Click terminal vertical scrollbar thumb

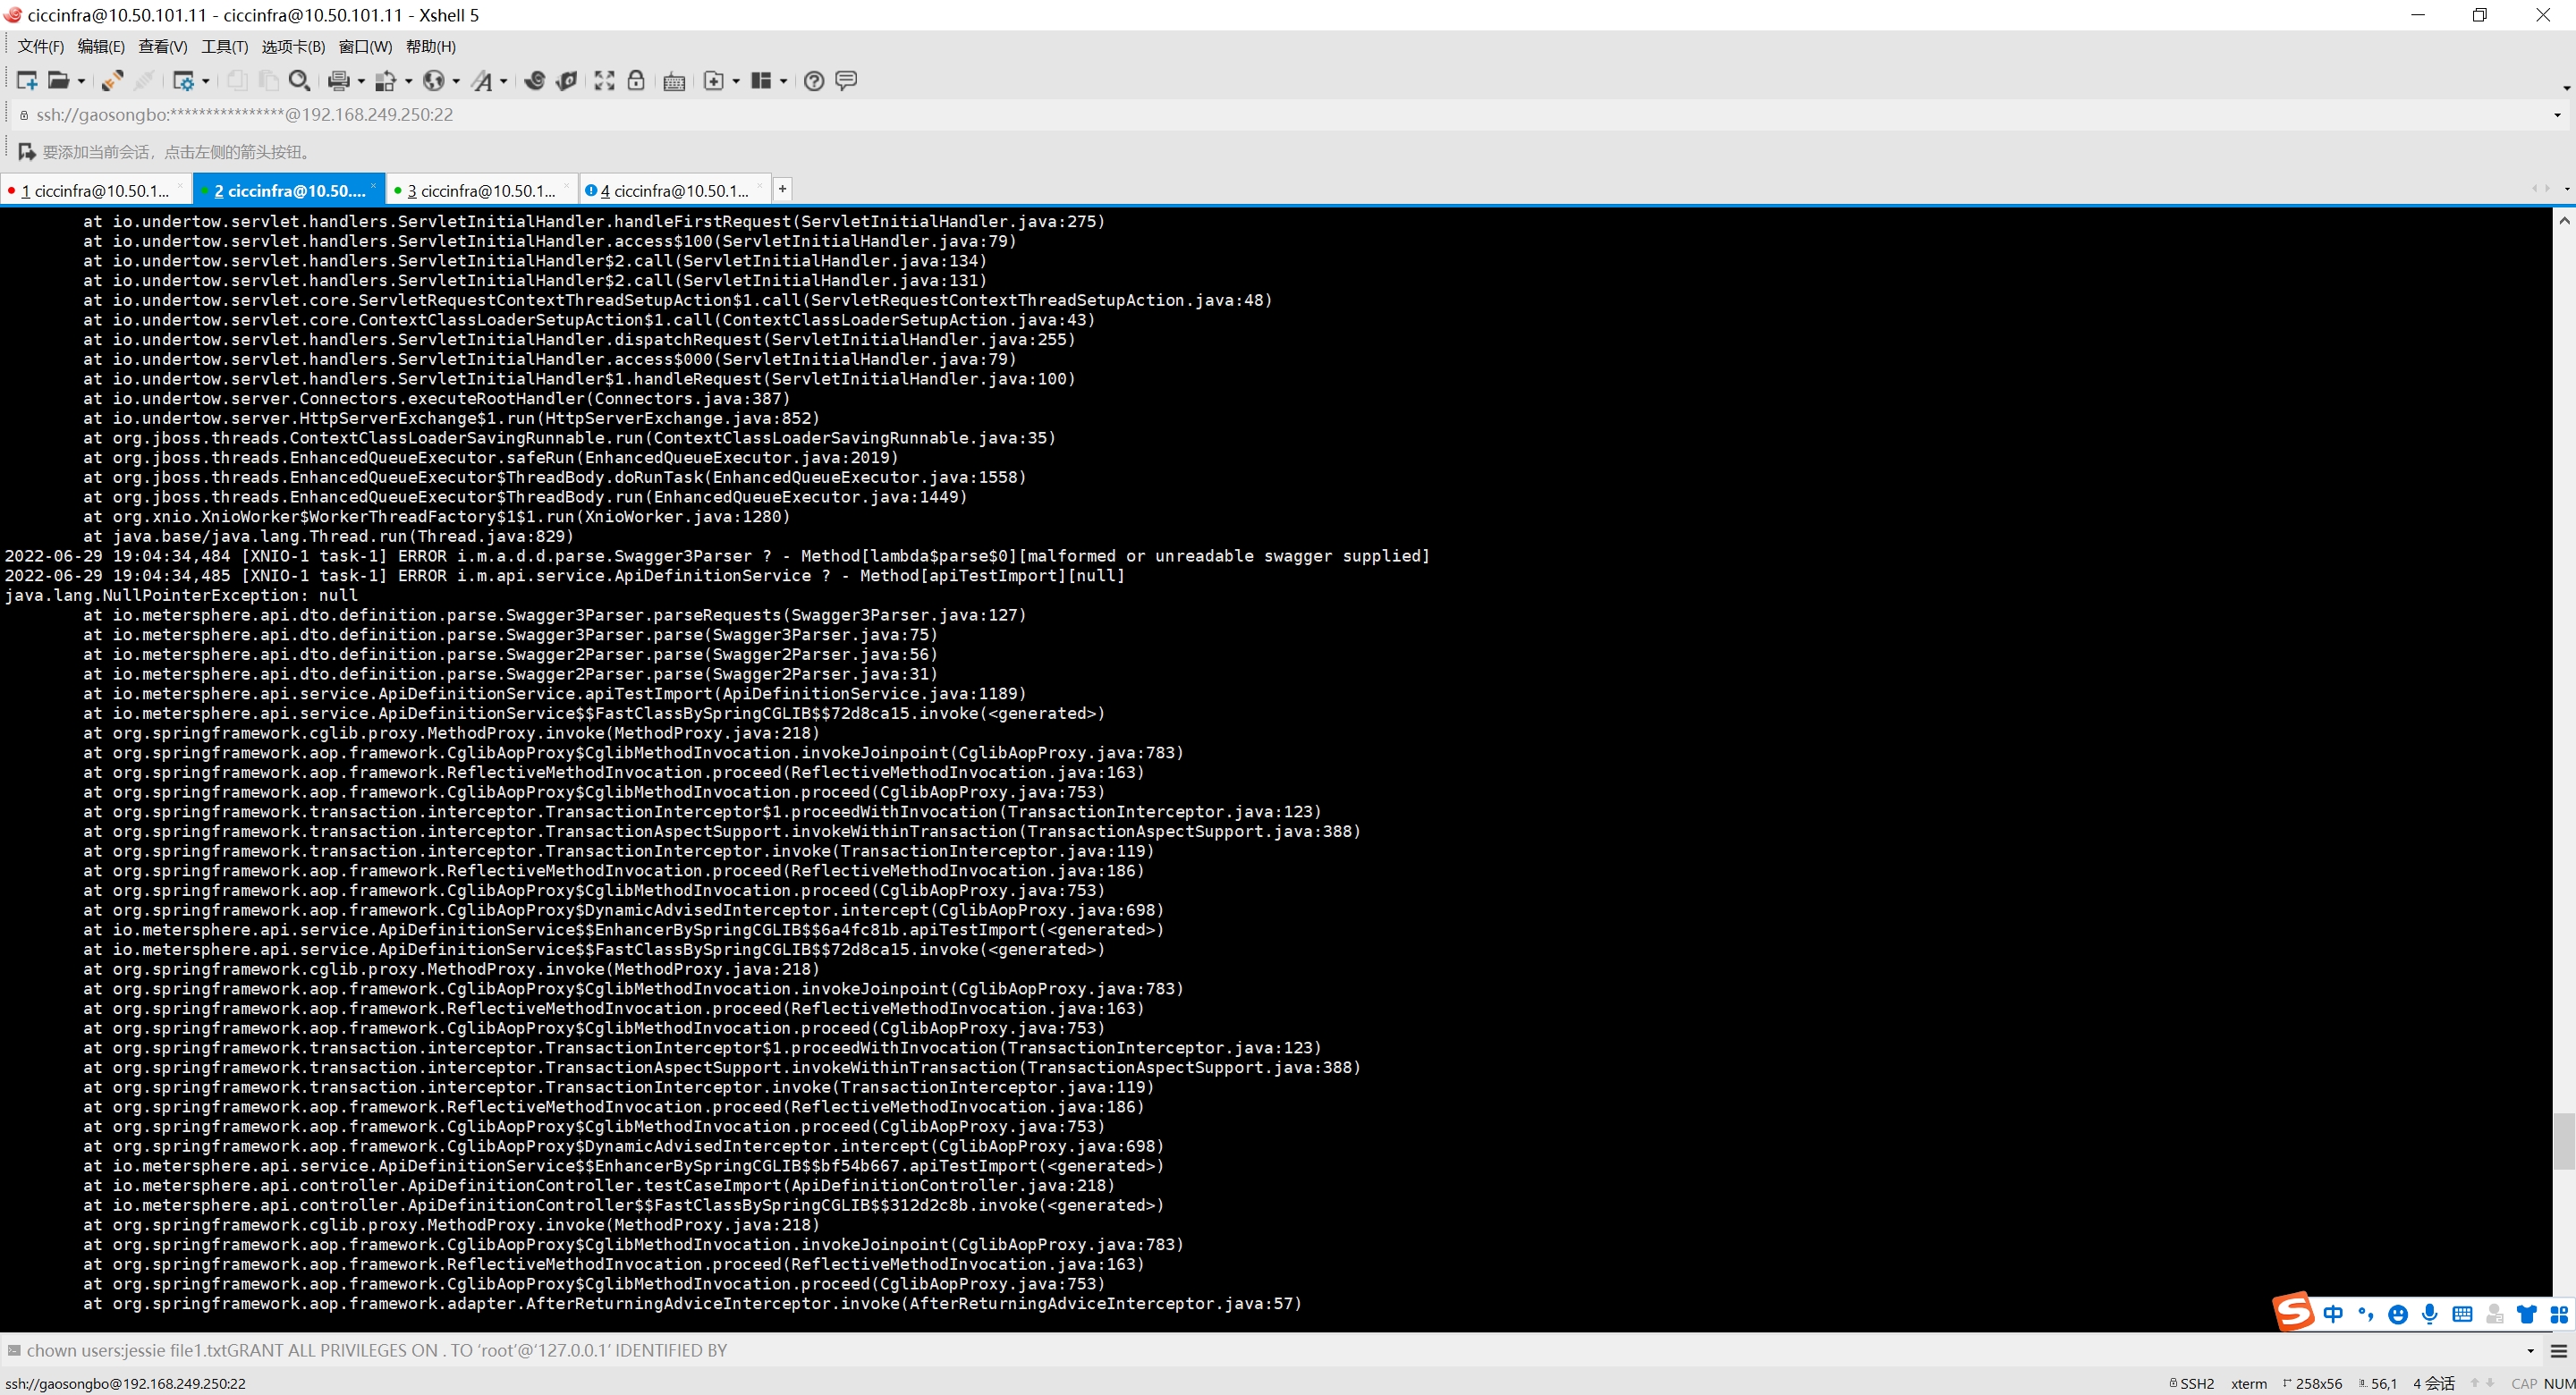pos(2564,1141)
